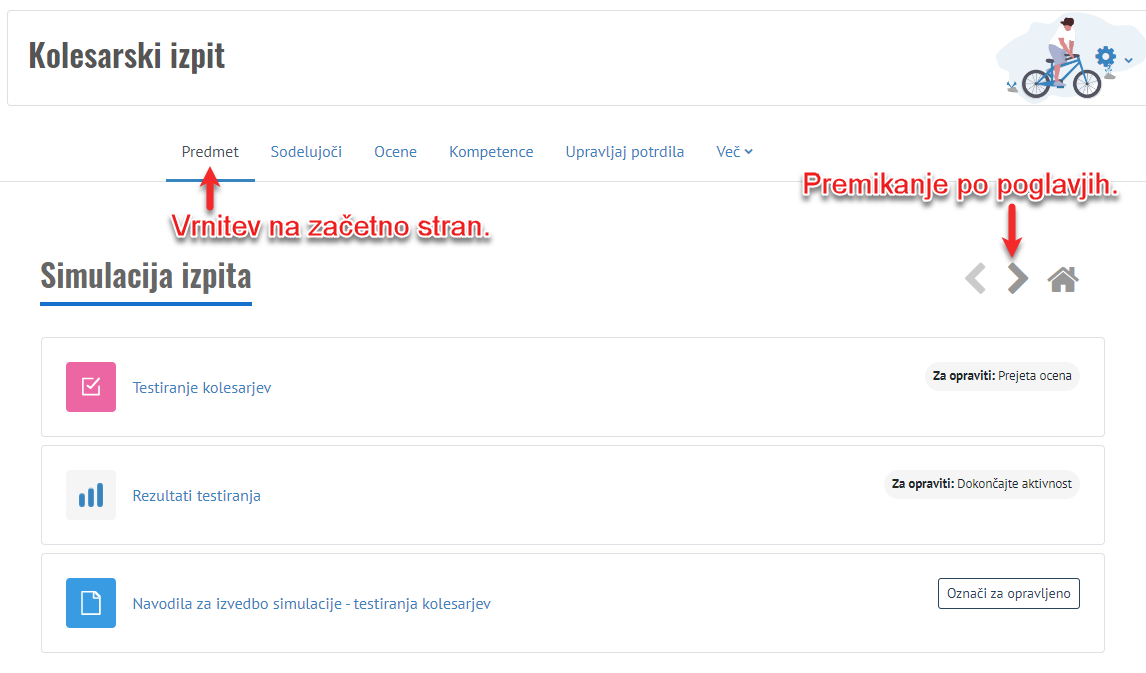
Task: Select the Kompetence tab
Action: click(x=491, y=152)
